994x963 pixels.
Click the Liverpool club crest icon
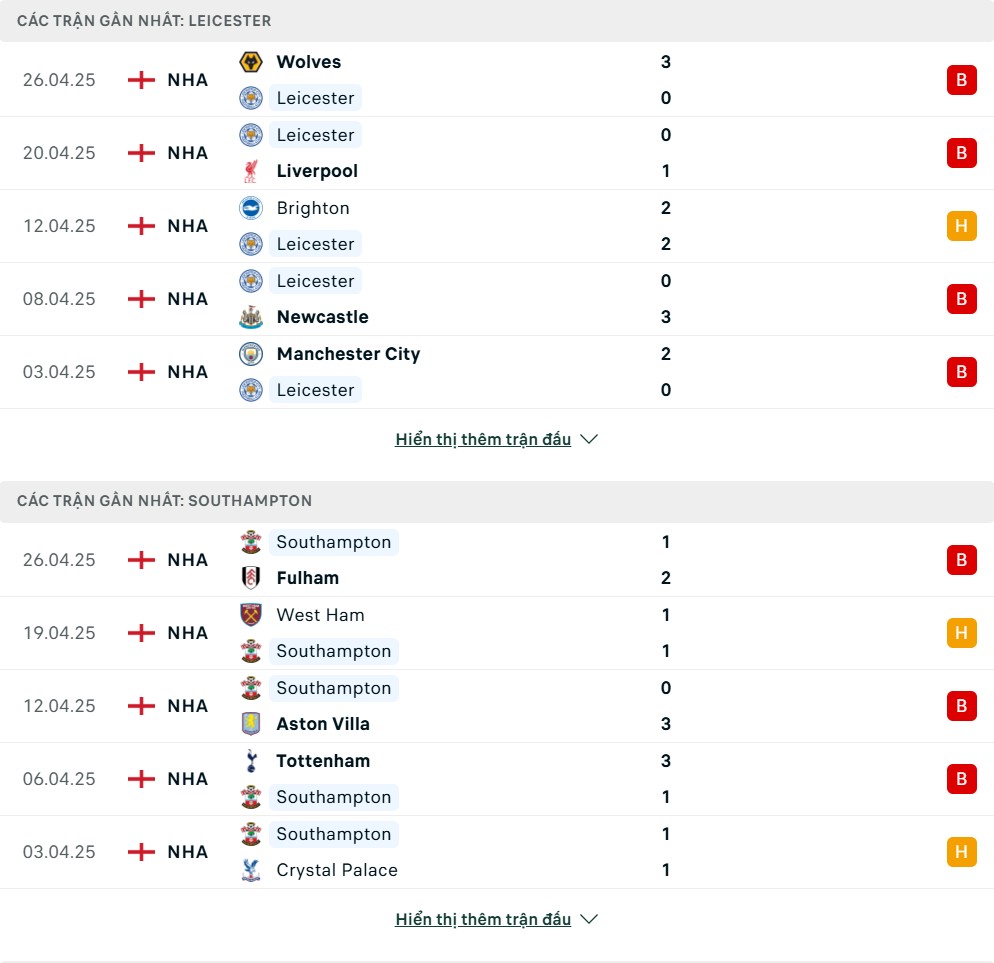pyautogui.click(x=251, y=171)
